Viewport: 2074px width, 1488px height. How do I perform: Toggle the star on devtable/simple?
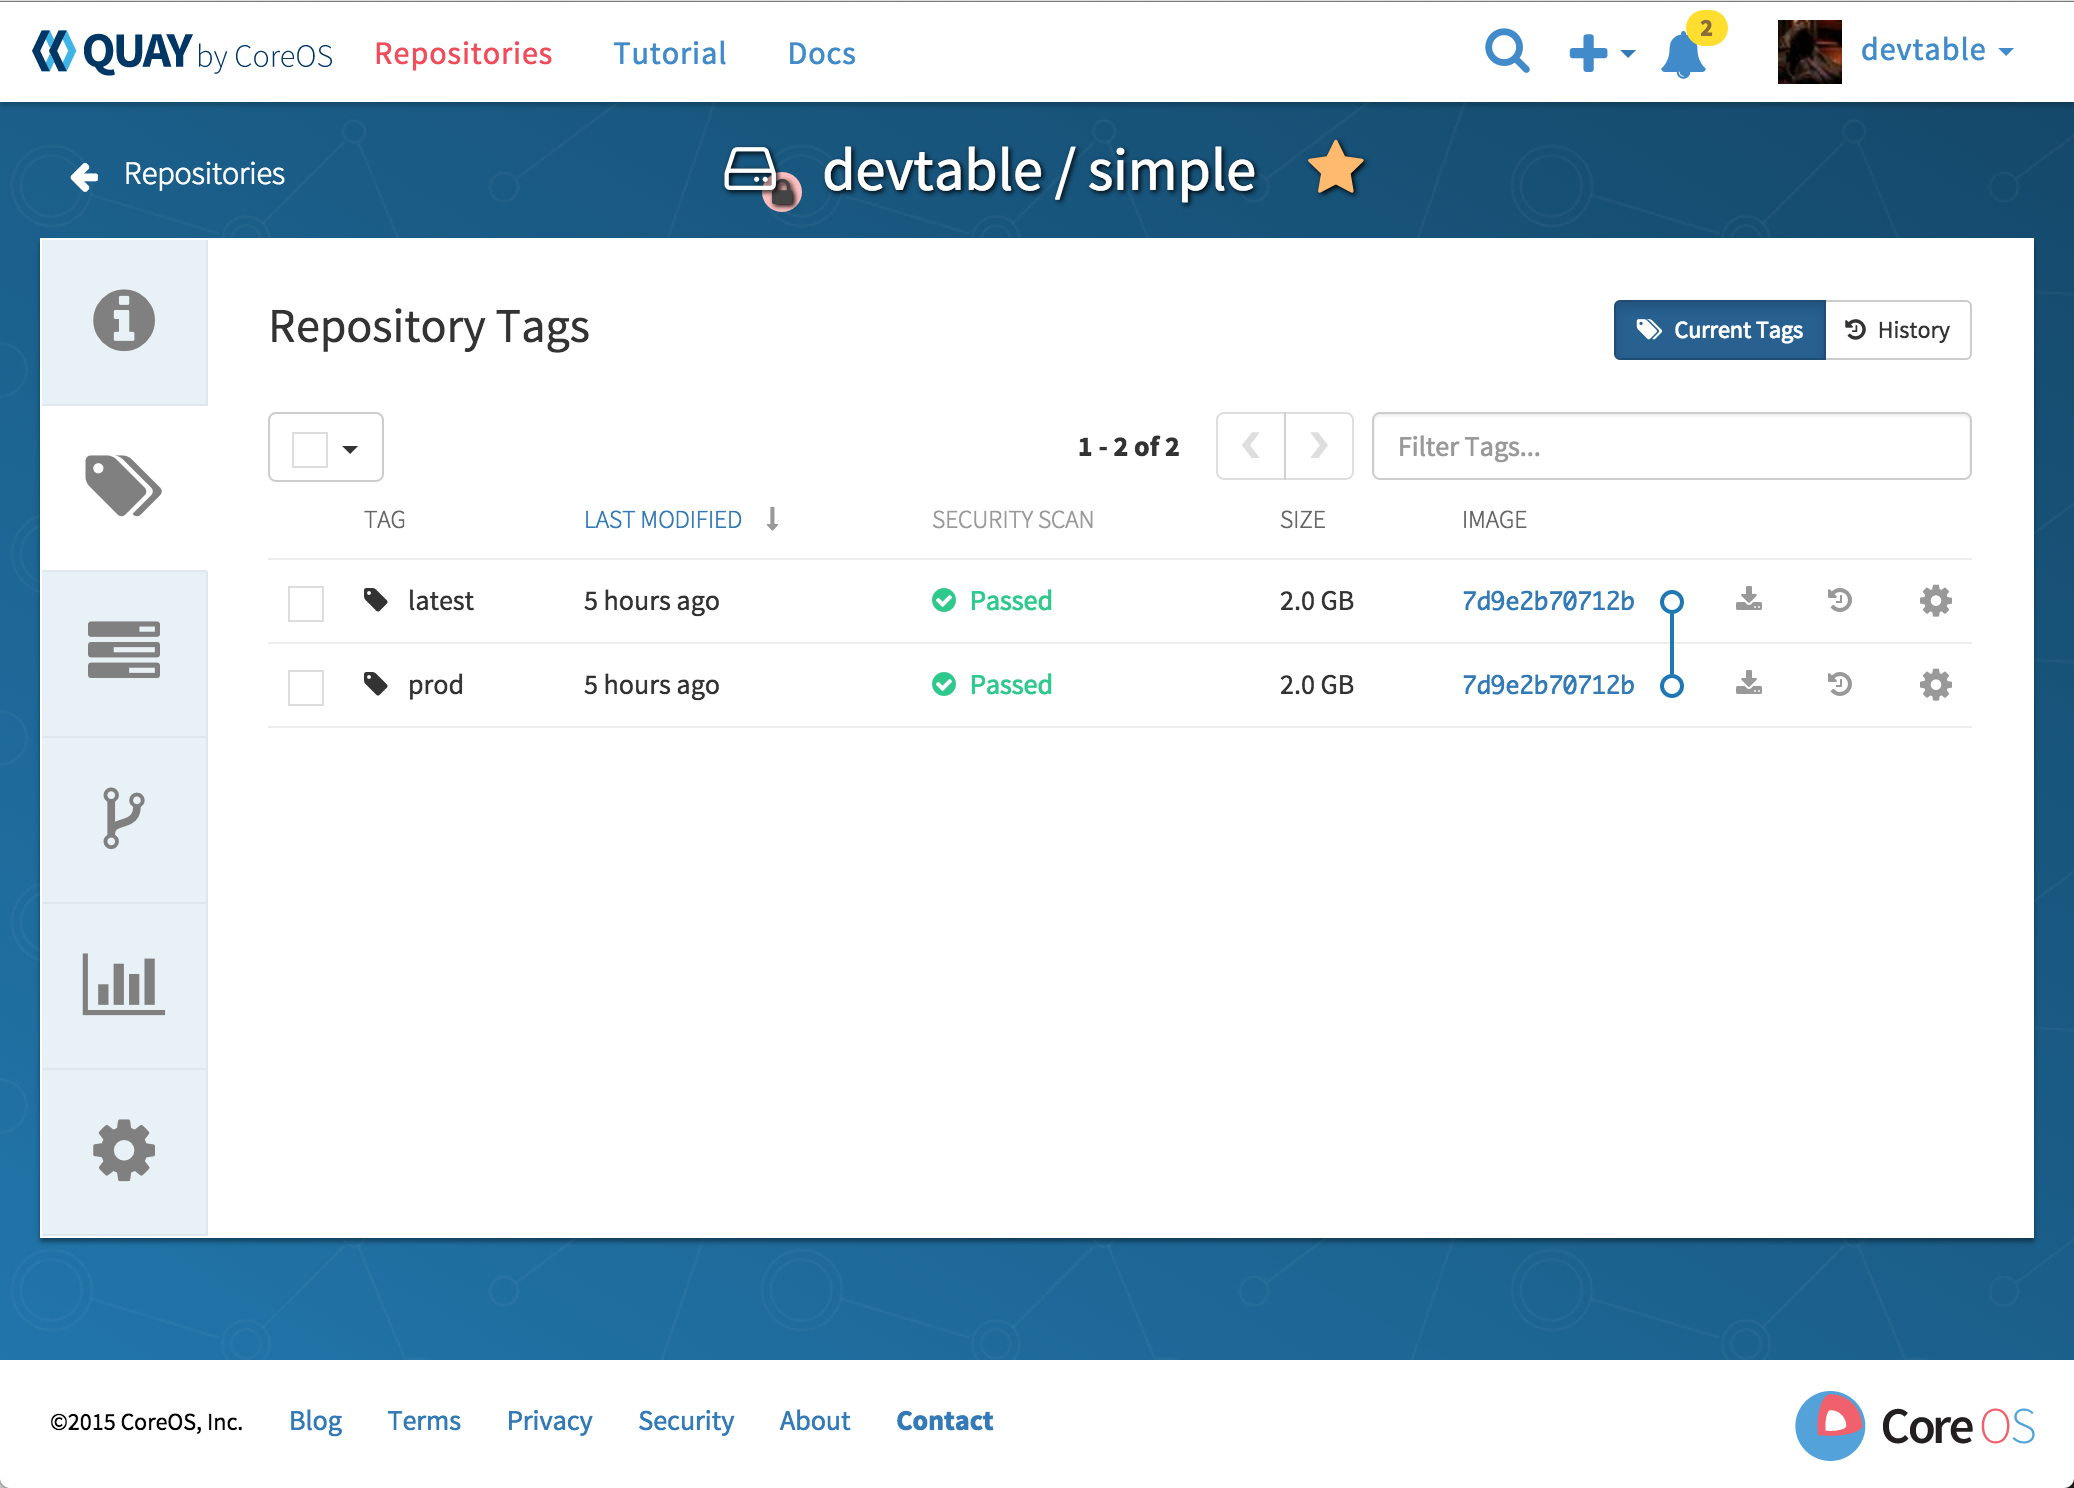(1336, 168)
